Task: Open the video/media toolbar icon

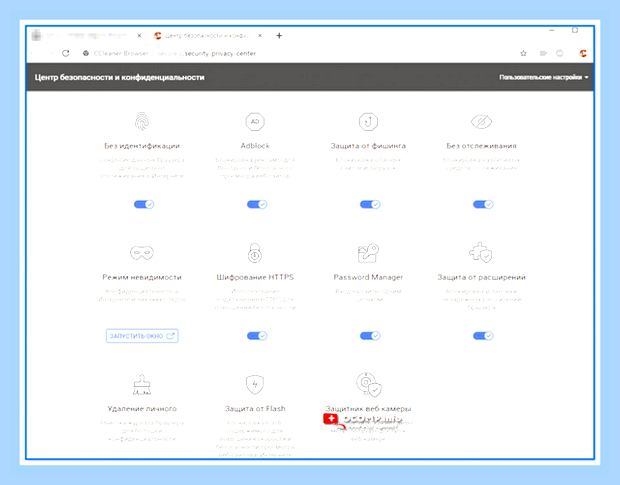Action: pos(543,53)
